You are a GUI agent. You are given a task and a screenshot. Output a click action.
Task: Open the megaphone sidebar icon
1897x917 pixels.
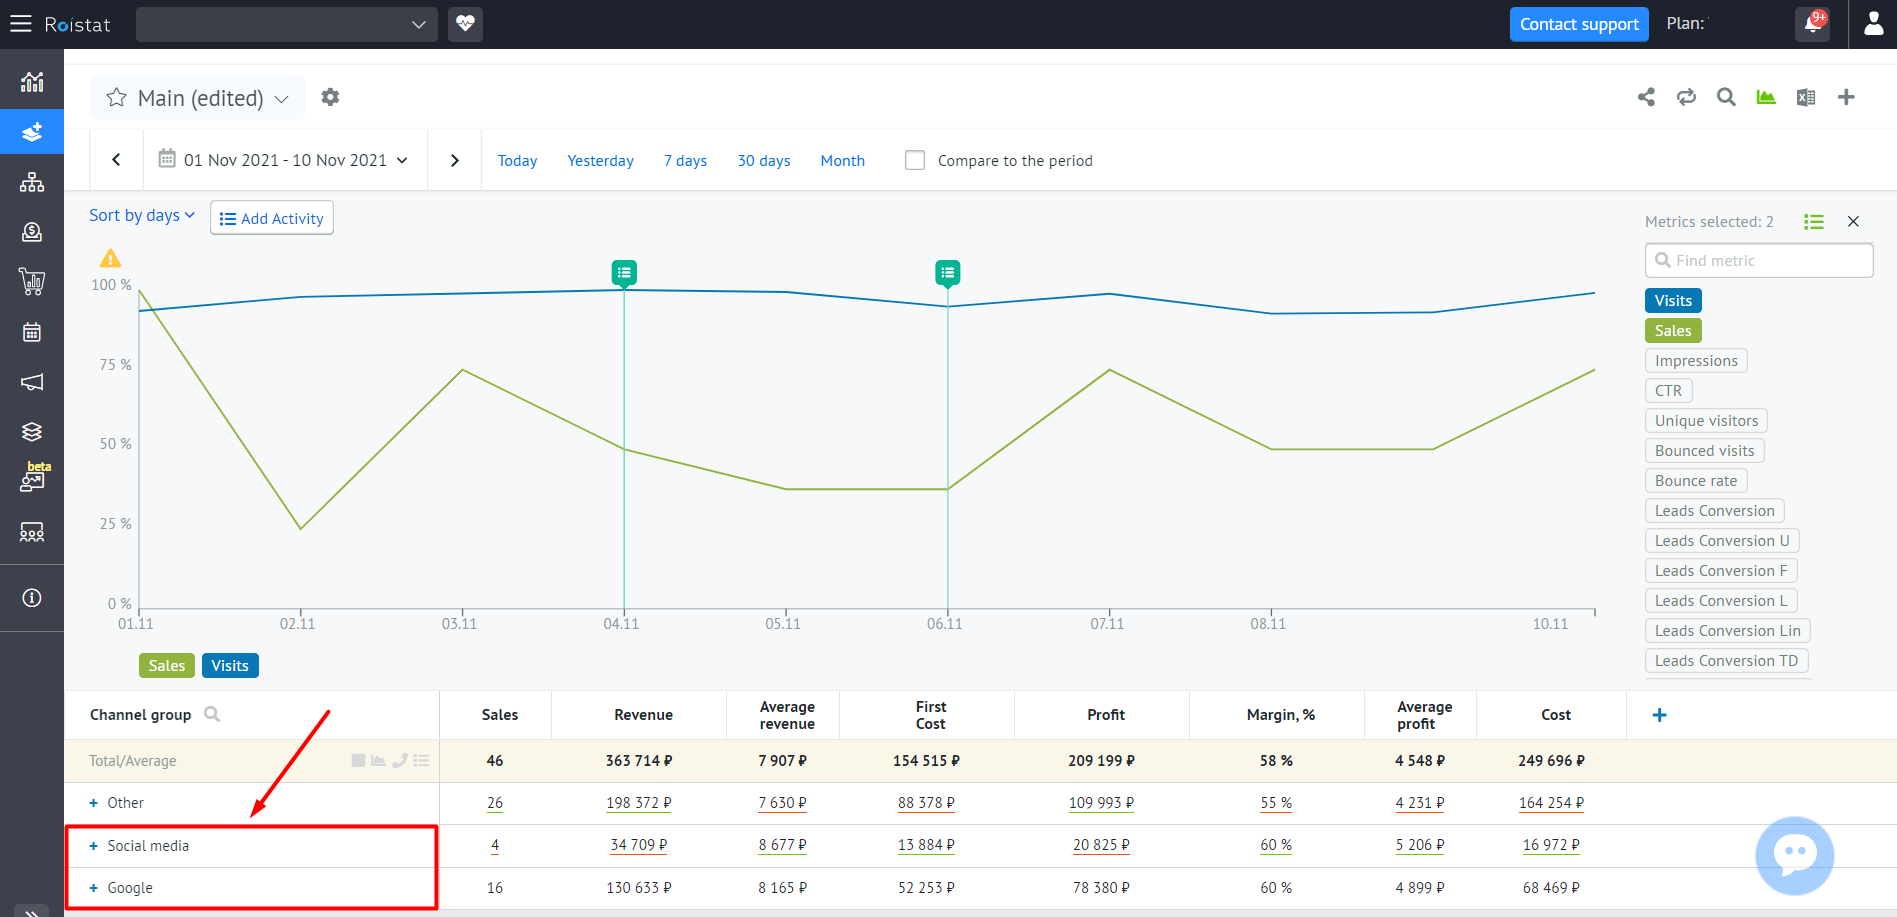click(x=32, y=382)
